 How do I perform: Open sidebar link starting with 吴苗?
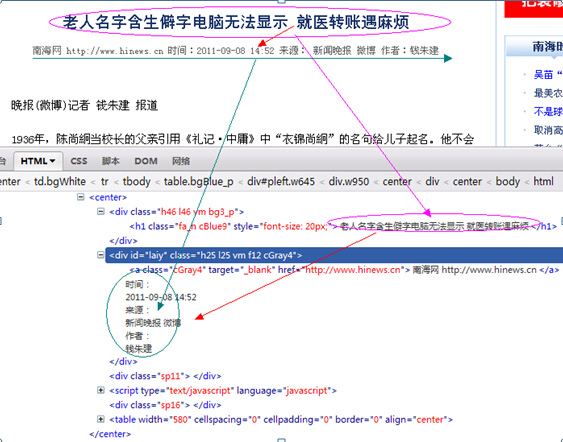click(548, 75)
